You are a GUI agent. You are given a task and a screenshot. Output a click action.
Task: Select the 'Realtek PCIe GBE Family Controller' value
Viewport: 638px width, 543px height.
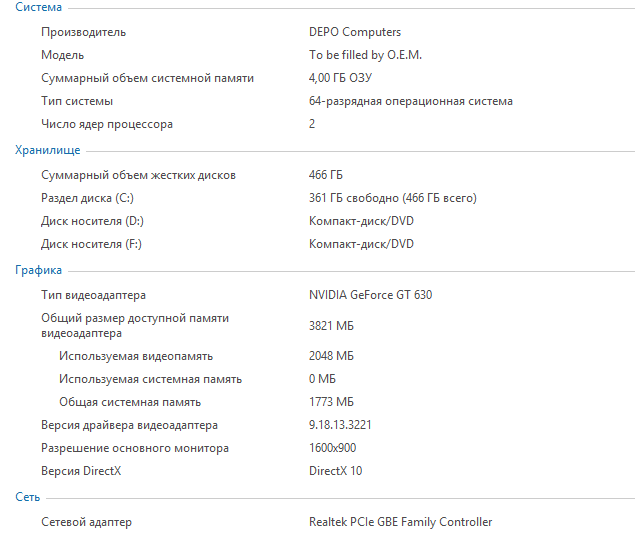click(x=400, y=522)
